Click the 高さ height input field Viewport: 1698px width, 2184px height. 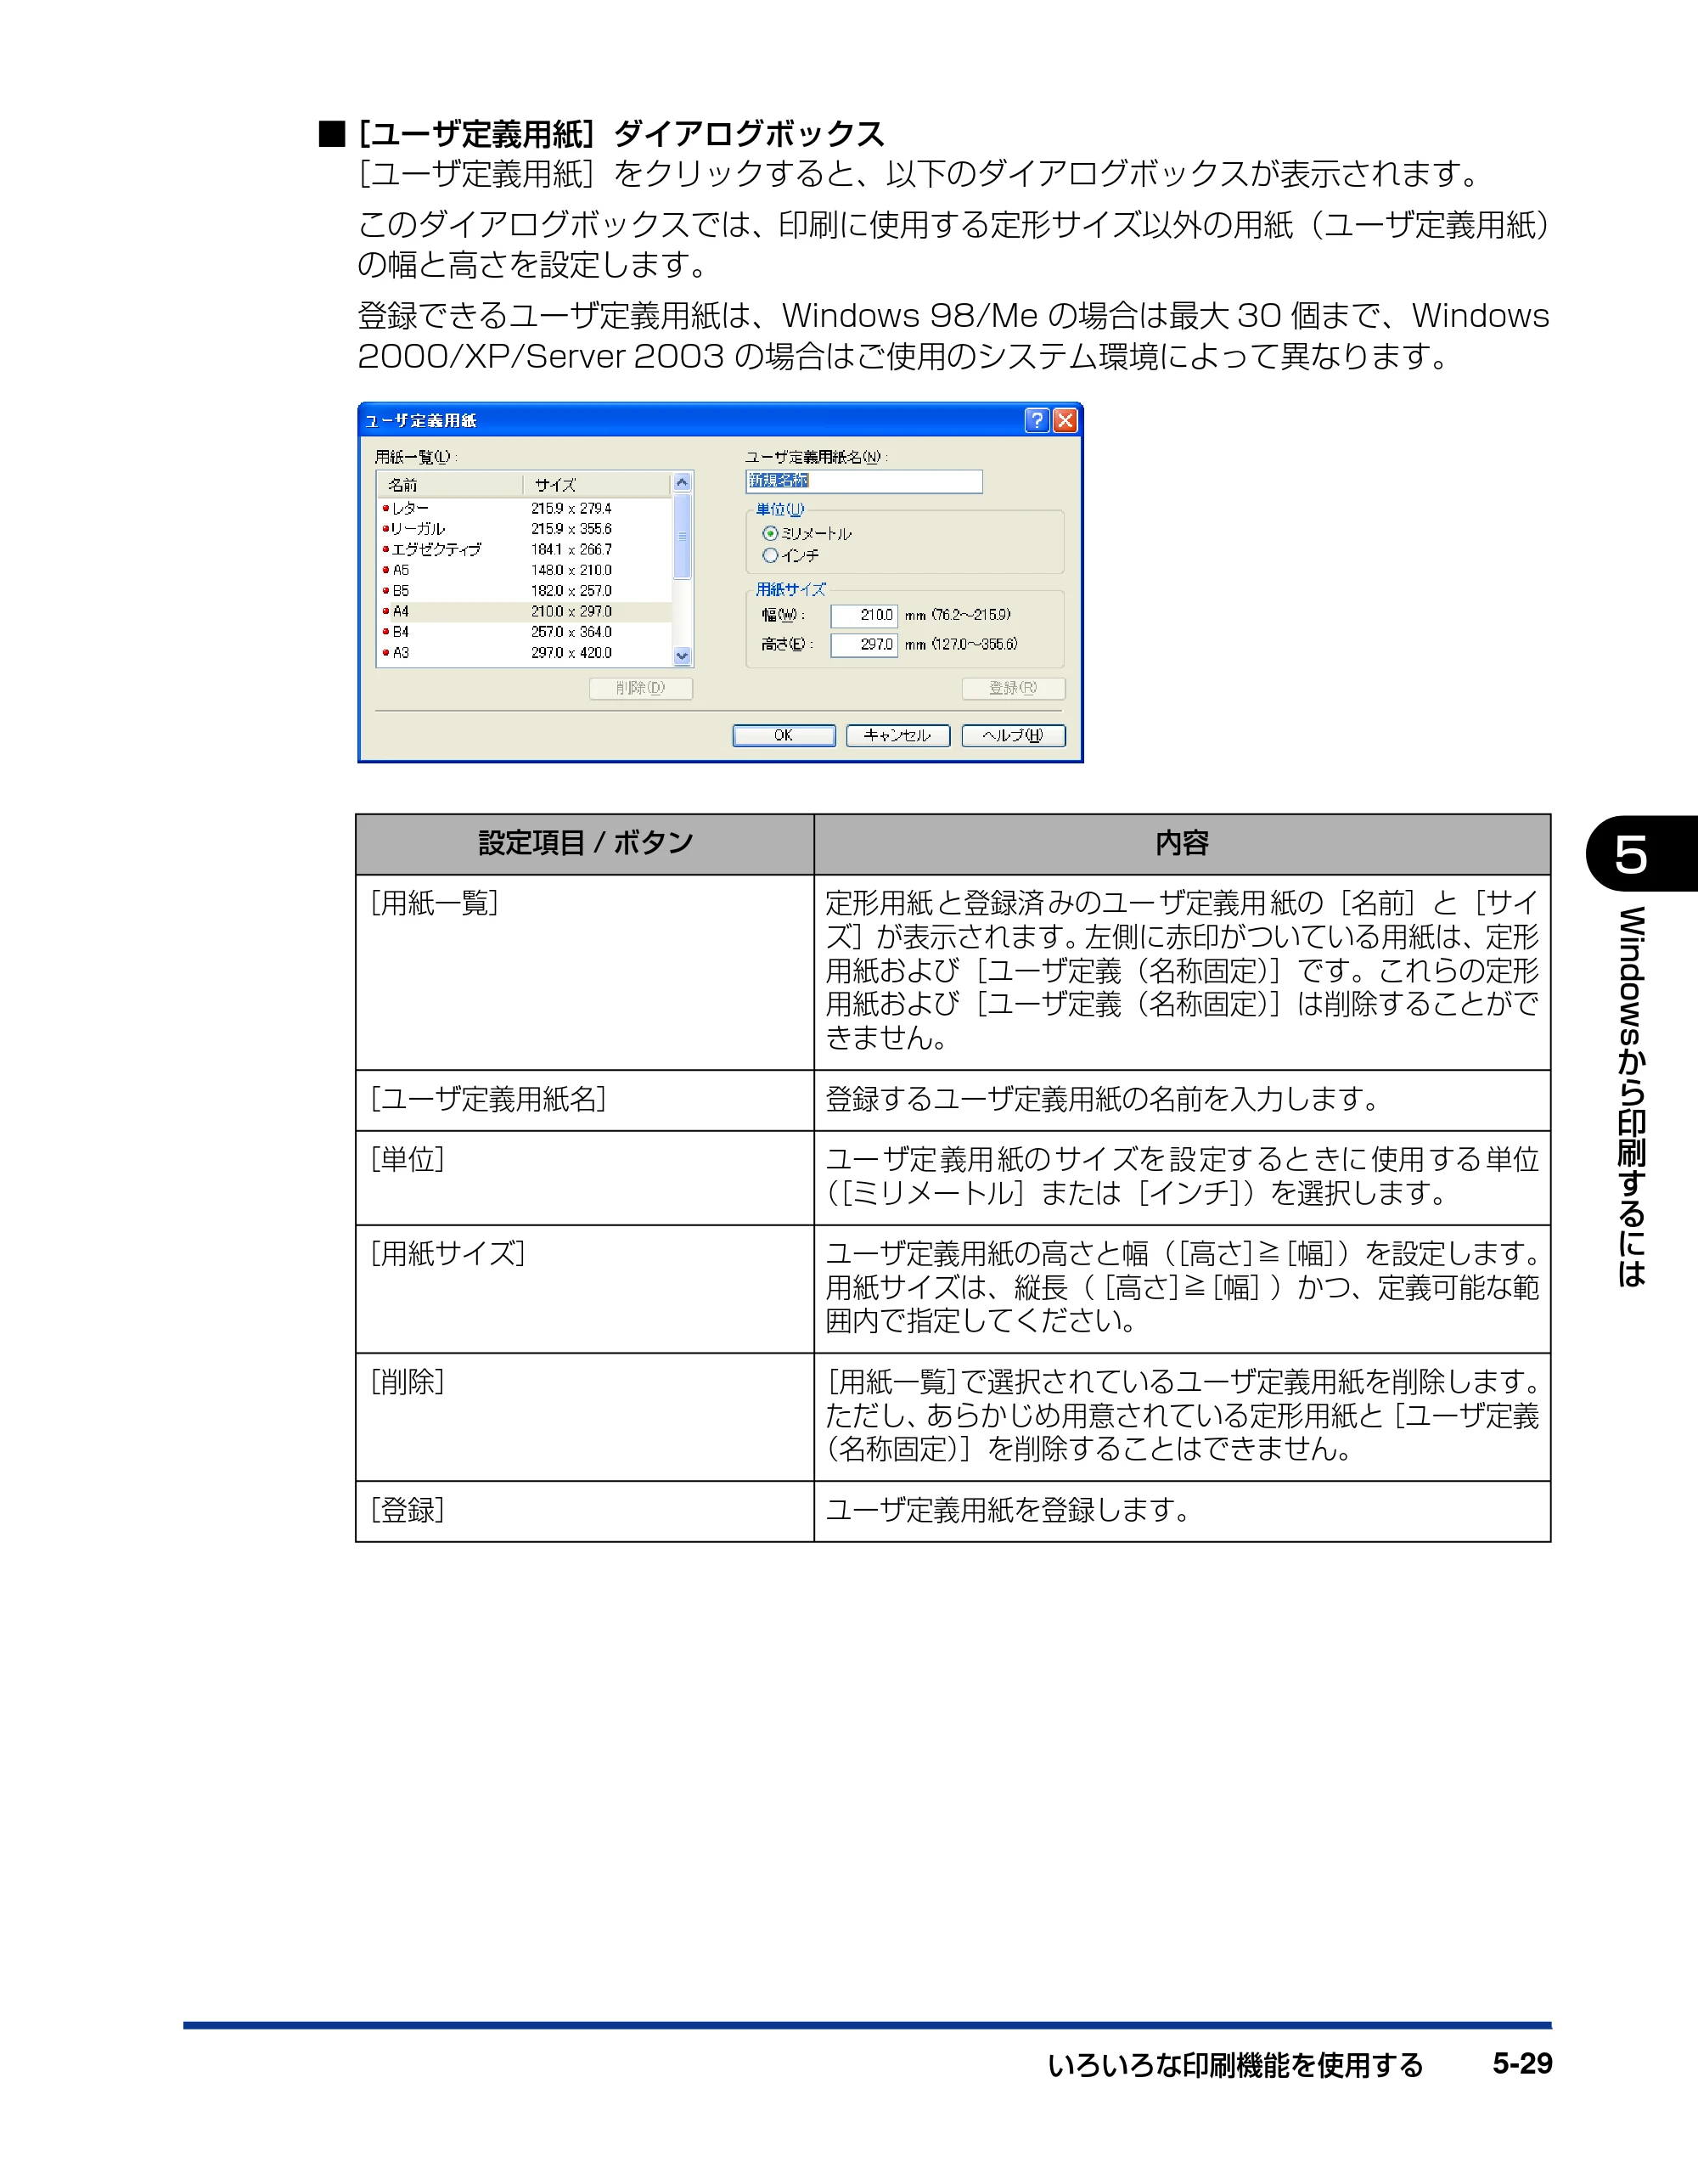point(864,644)
